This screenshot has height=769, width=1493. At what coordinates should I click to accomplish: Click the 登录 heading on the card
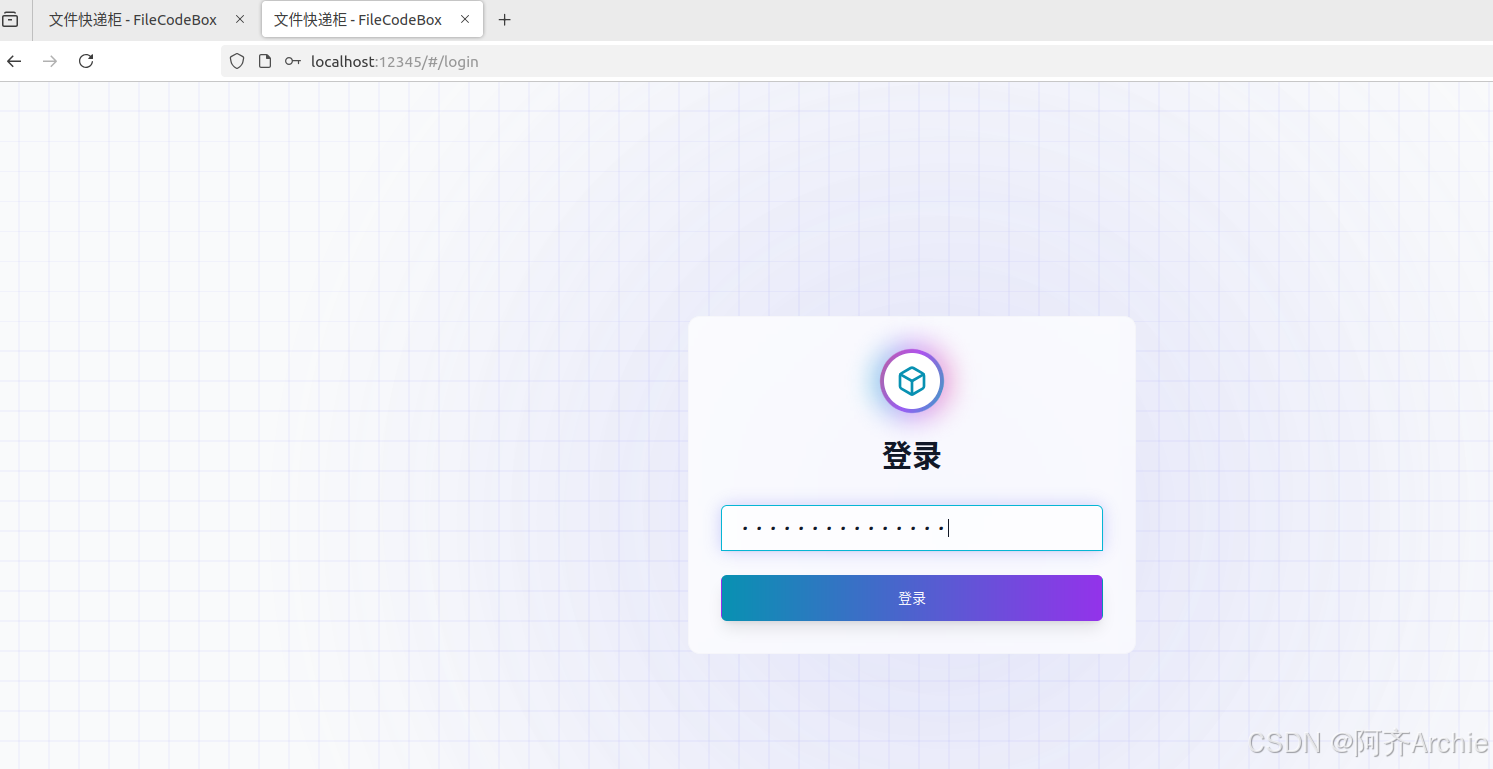(x=911, y=455)
